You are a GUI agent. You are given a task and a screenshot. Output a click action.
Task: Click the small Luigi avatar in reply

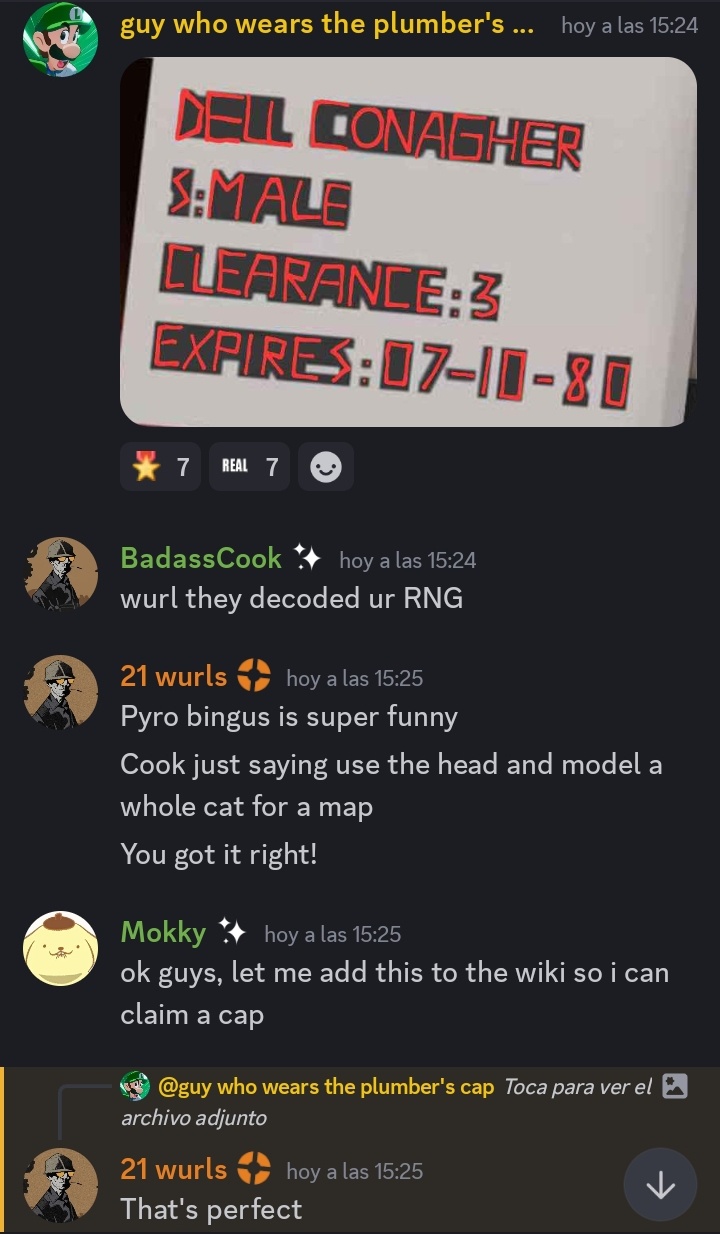(x=135, y=1087)
